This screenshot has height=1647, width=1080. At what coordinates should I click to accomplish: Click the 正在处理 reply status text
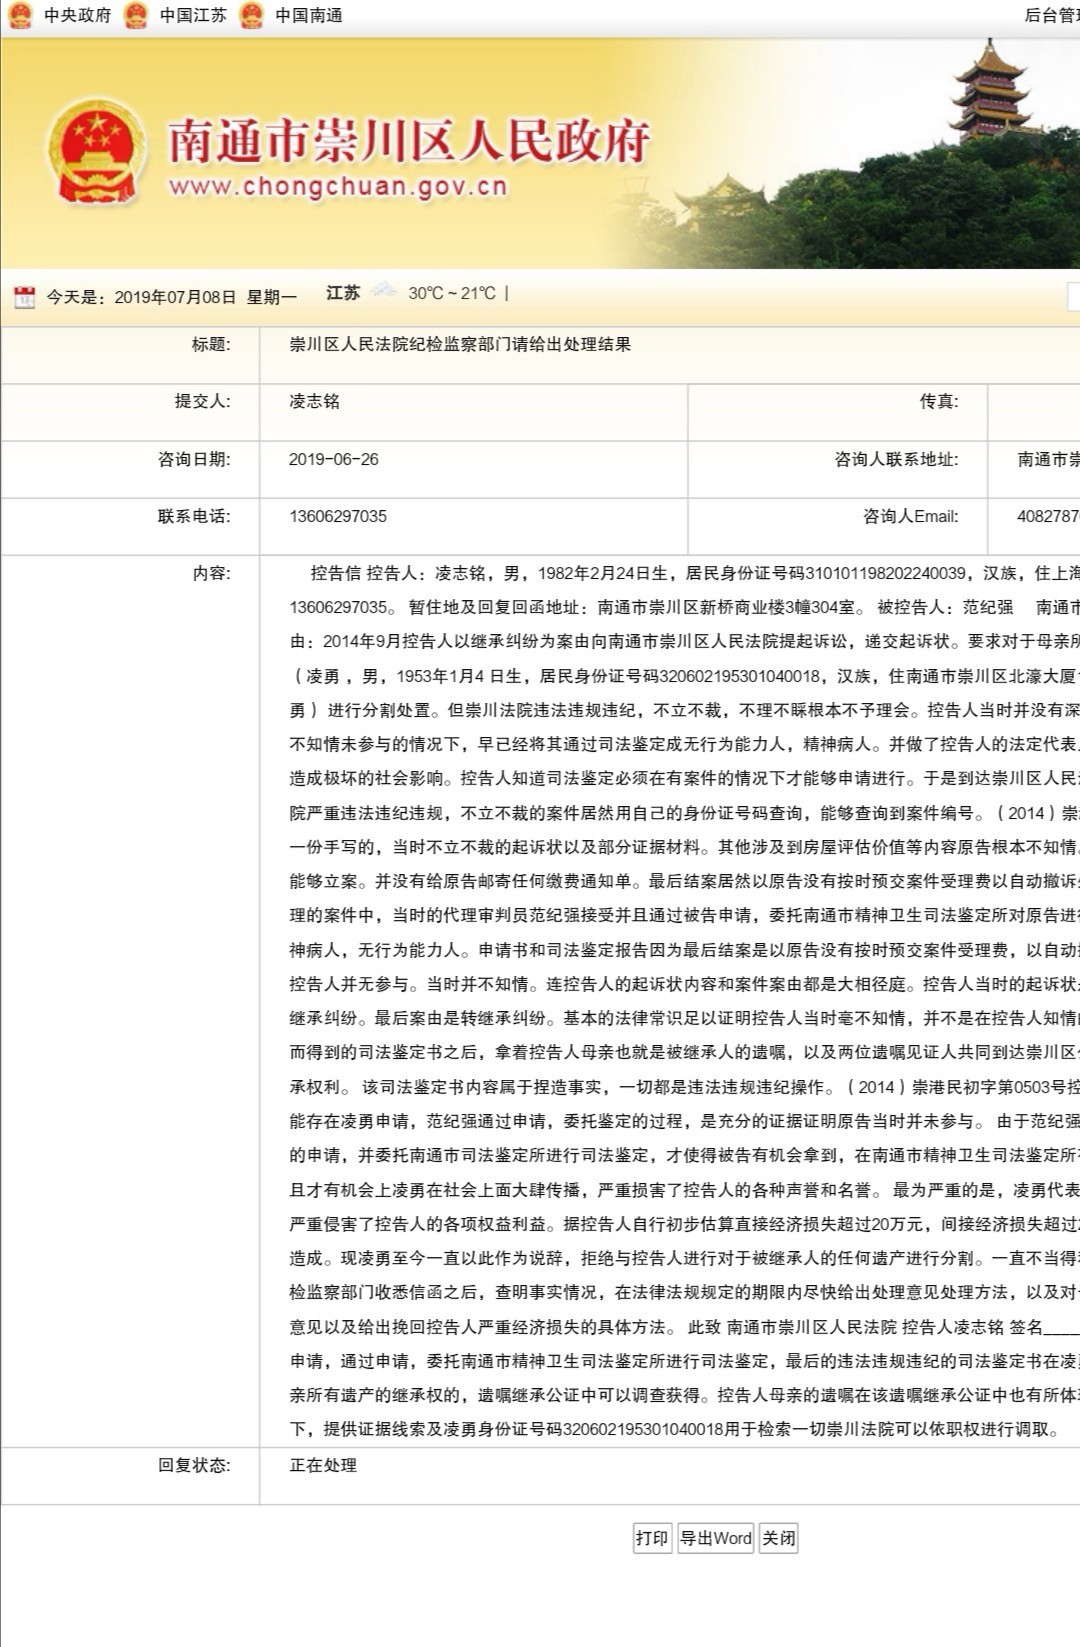tap(323, 1465)
